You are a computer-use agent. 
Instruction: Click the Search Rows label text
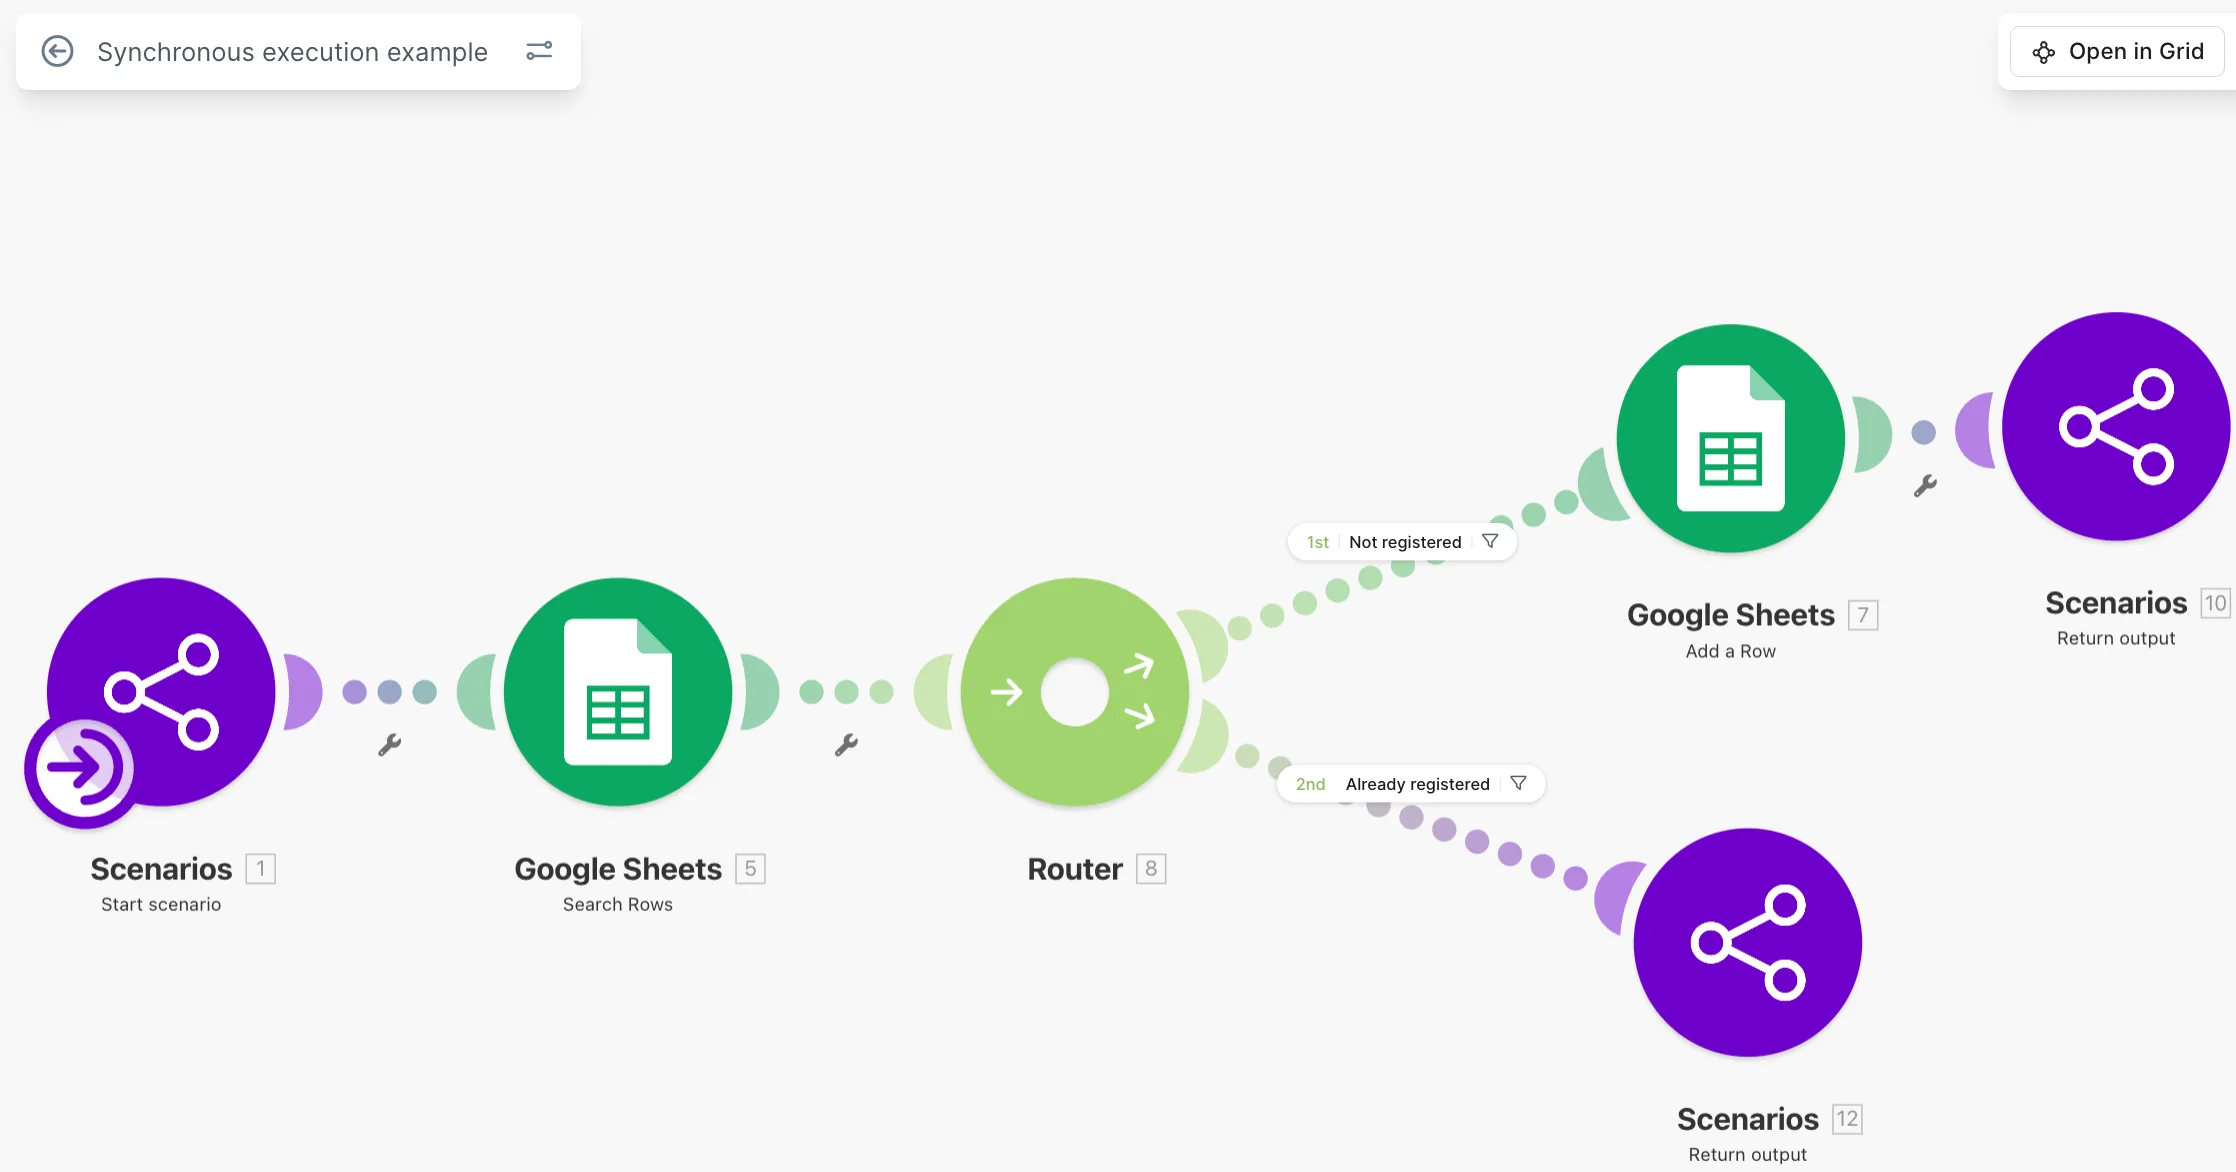point(618,904)
